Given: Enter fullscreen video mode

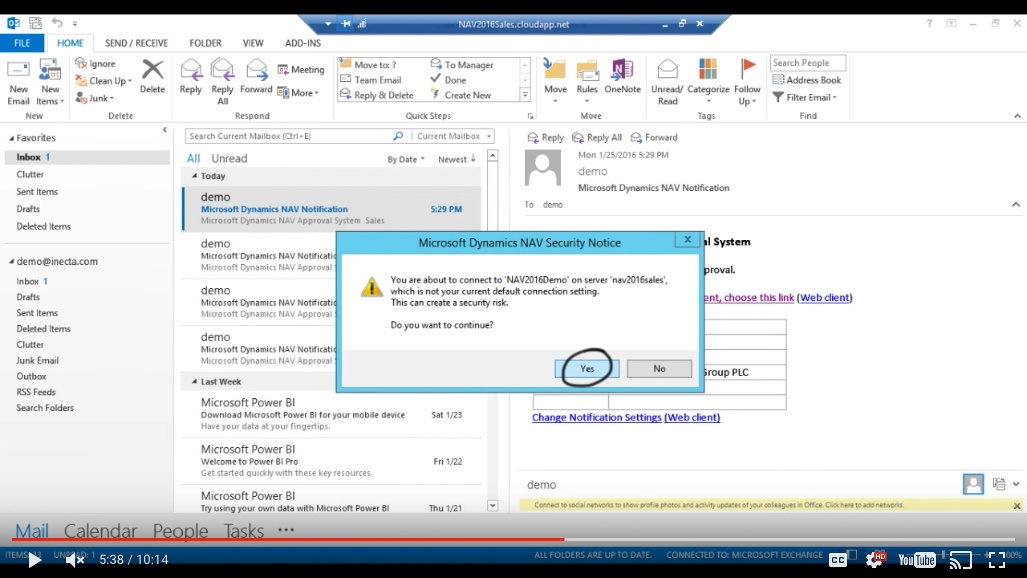Looking at the screenshot, I should (x=997, y=560).
